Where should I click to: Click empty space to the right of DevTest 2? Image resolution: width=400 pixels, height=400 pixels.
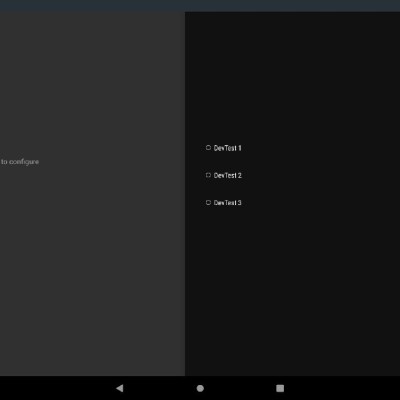click(x=320, y=175)
